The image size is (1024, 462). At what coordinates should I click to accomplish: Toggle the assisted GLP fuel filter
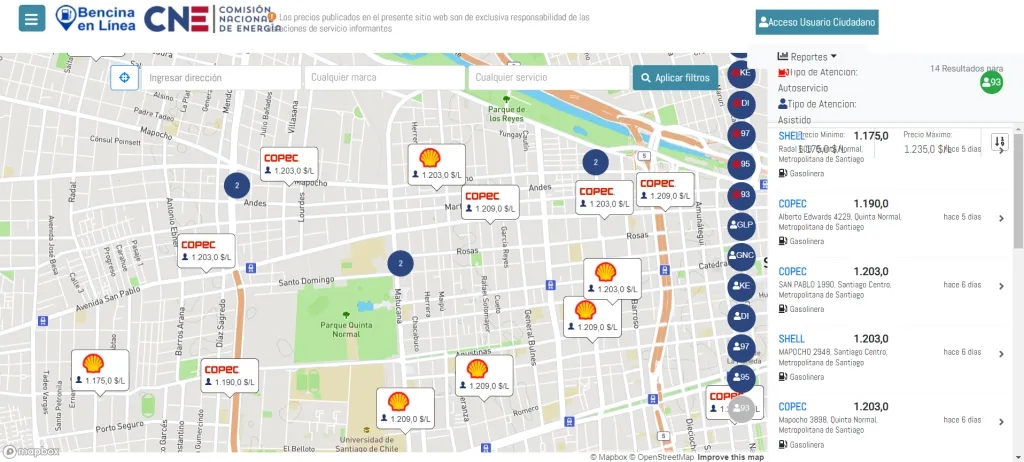pos(740,225)
